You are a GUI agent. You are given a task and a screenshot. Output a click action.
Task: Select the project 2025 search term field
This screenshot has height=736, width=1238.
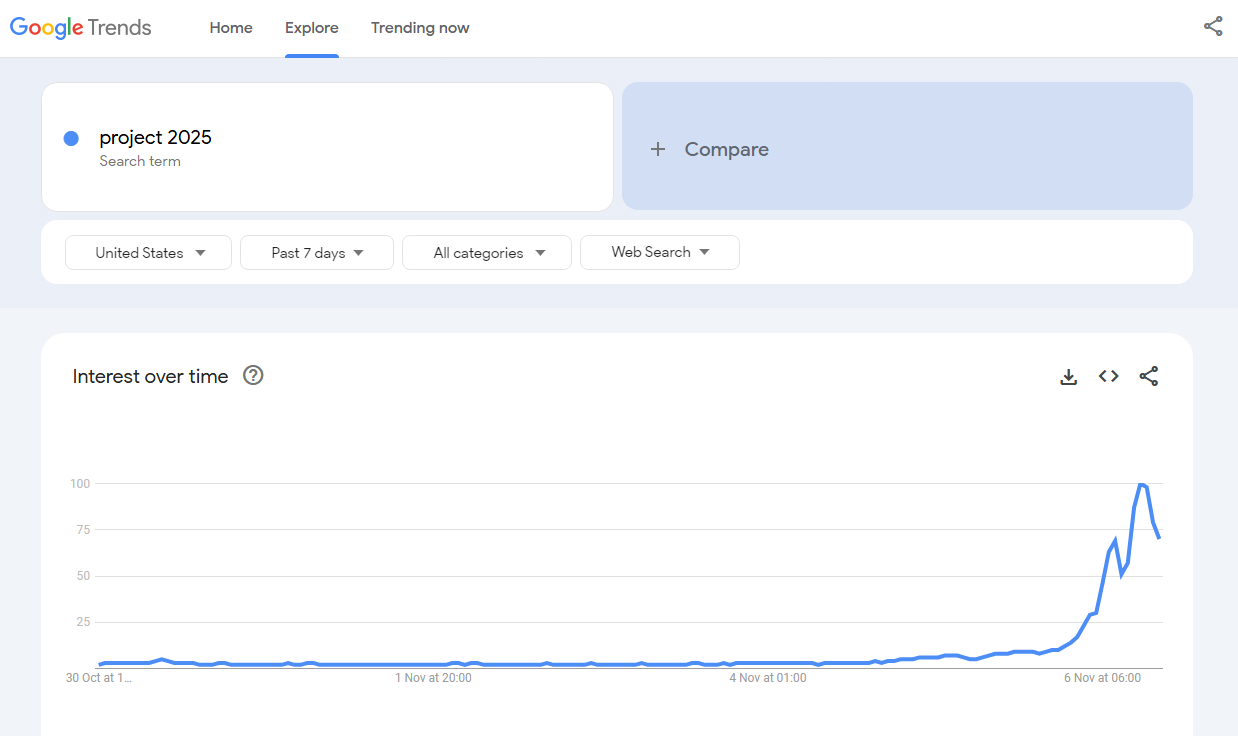[327, 147]
